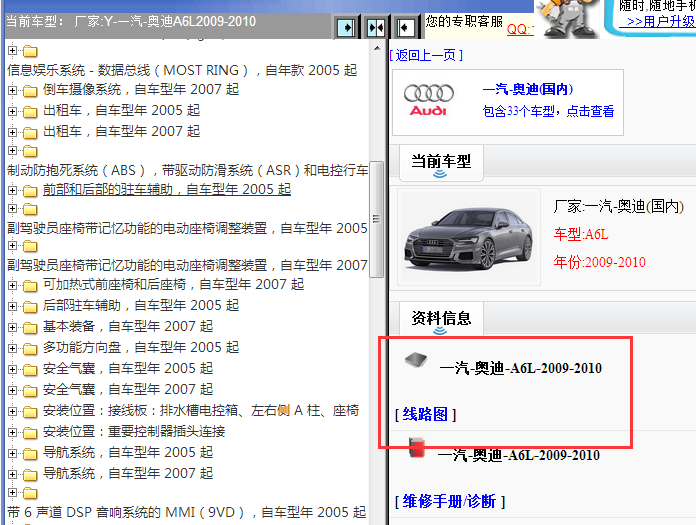The height and width of the screenshot is (525, 696).
Task: Select 安装位置：重要控制器插头连接 row
Action: [134, 431]
